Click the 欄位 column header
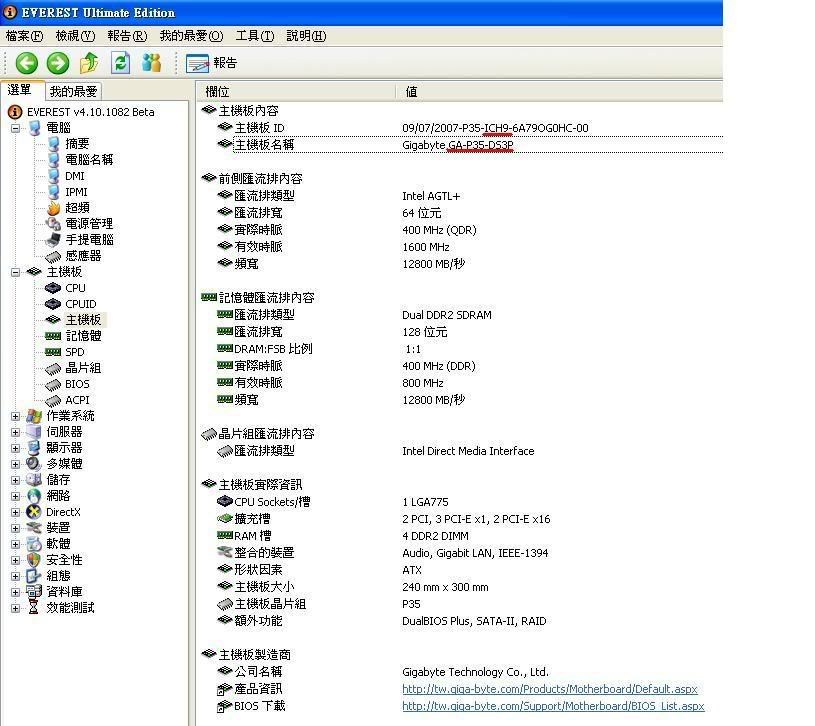The width and height of the screenshot is (815, 726). tap(296, 92)
